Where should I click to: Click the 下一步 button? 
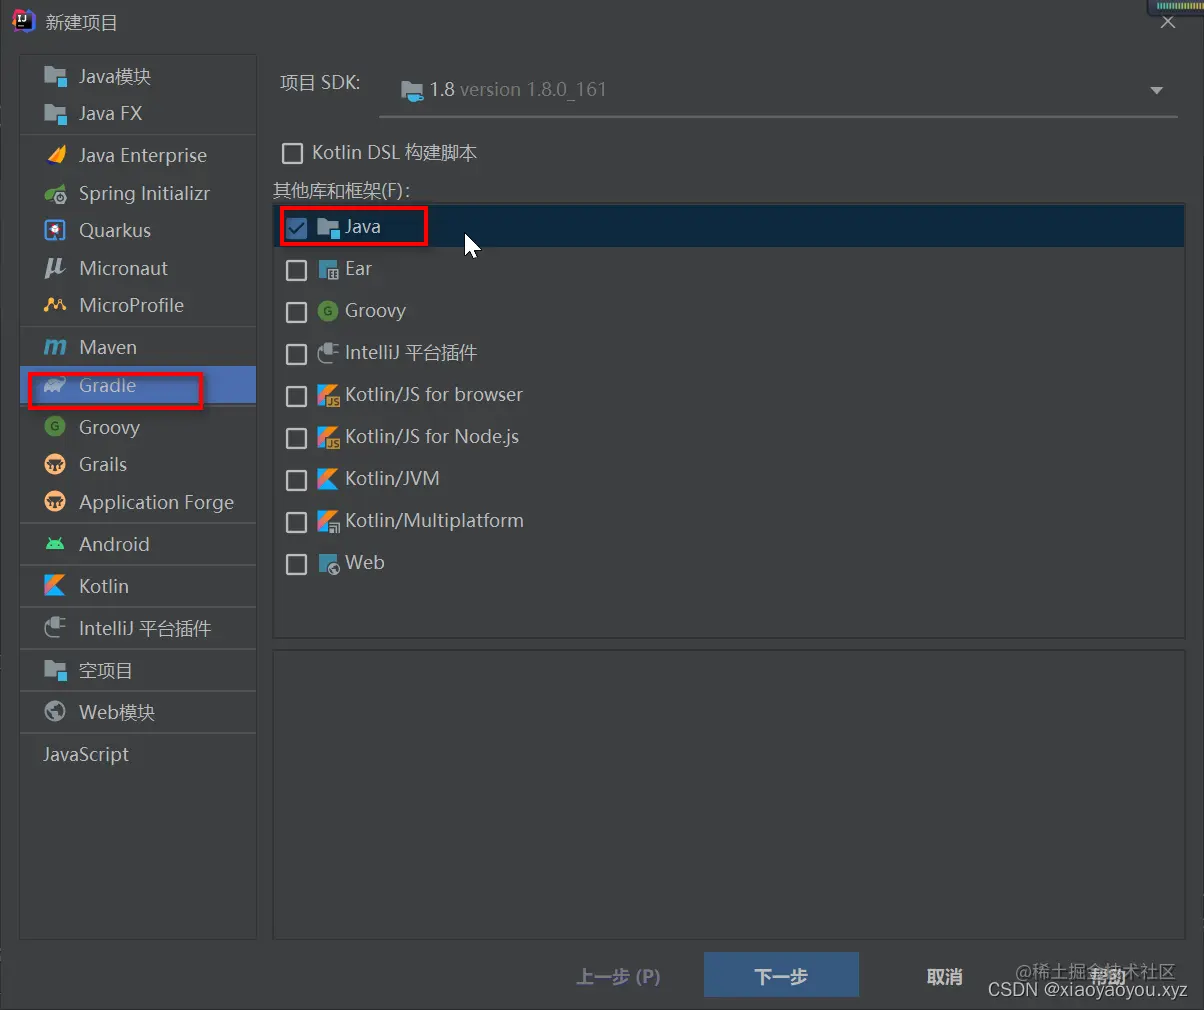point(781,975)
